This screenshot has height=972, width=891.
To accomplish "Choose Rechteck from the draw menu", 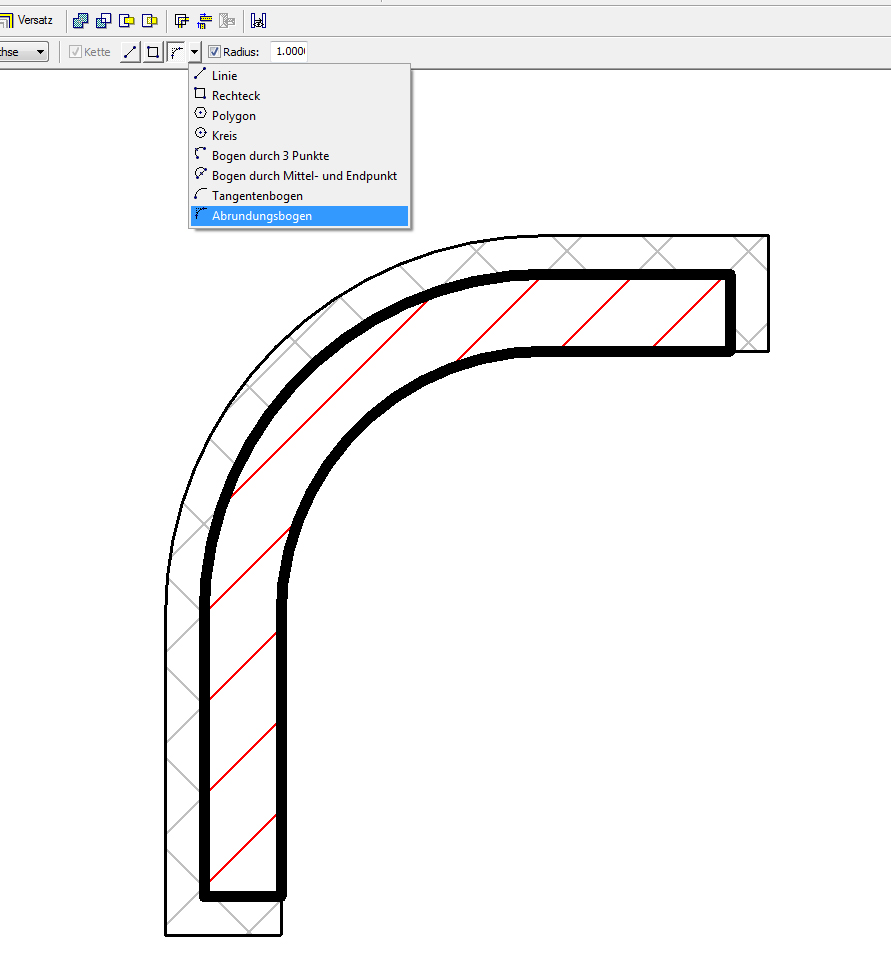I will click(299, 95).
